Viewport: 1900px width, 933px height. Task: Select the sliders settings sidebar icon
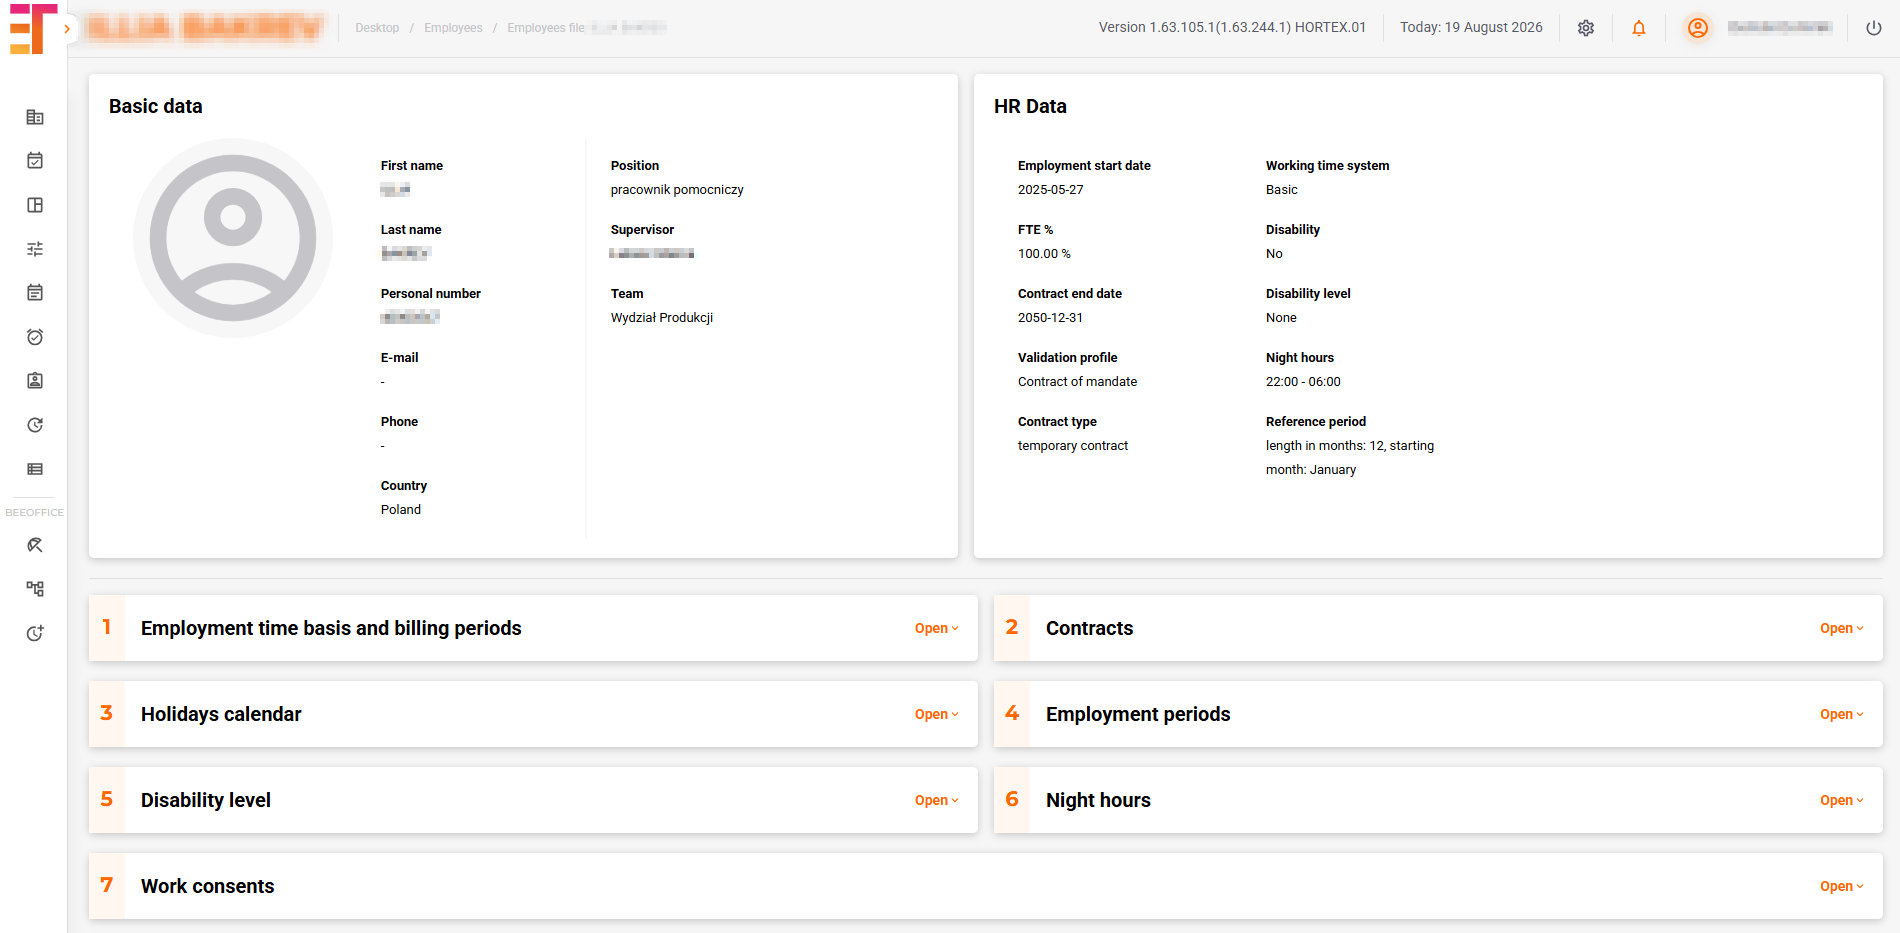pos(35,249)
